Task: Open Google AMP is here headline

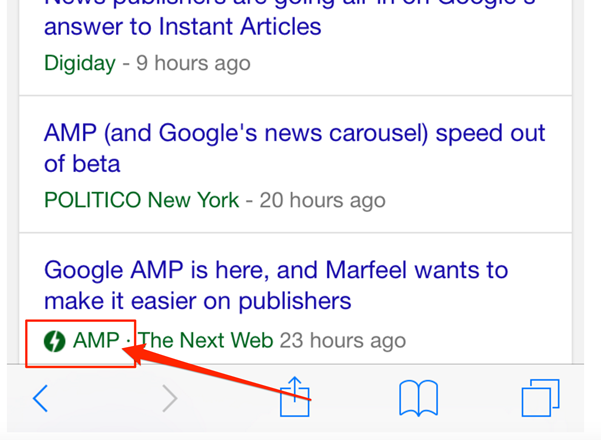Action: point(276,285)
